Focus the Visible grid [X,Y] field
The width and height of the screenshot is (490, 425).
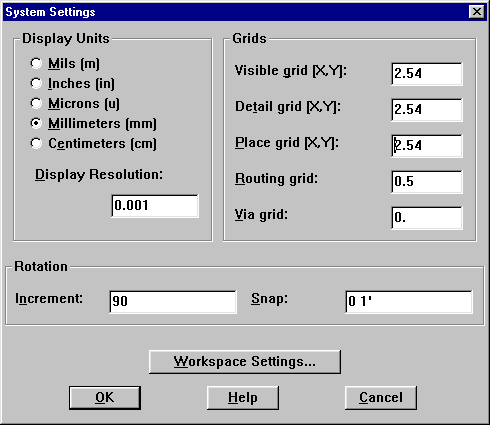click(427, 74)
